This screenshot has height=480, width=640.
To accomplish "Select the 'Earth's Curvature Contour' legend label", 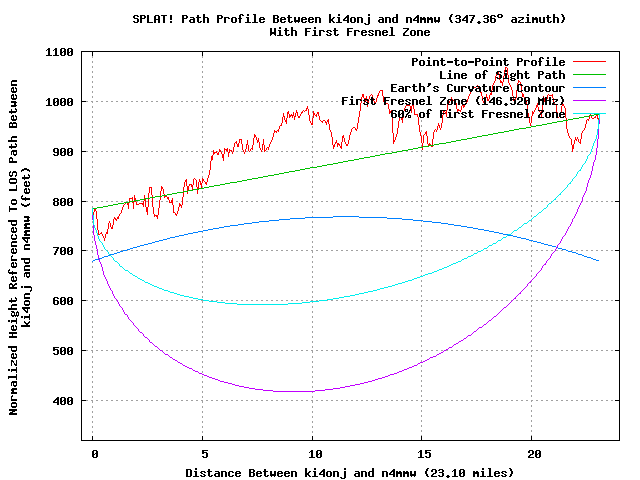I will [478, 88].
